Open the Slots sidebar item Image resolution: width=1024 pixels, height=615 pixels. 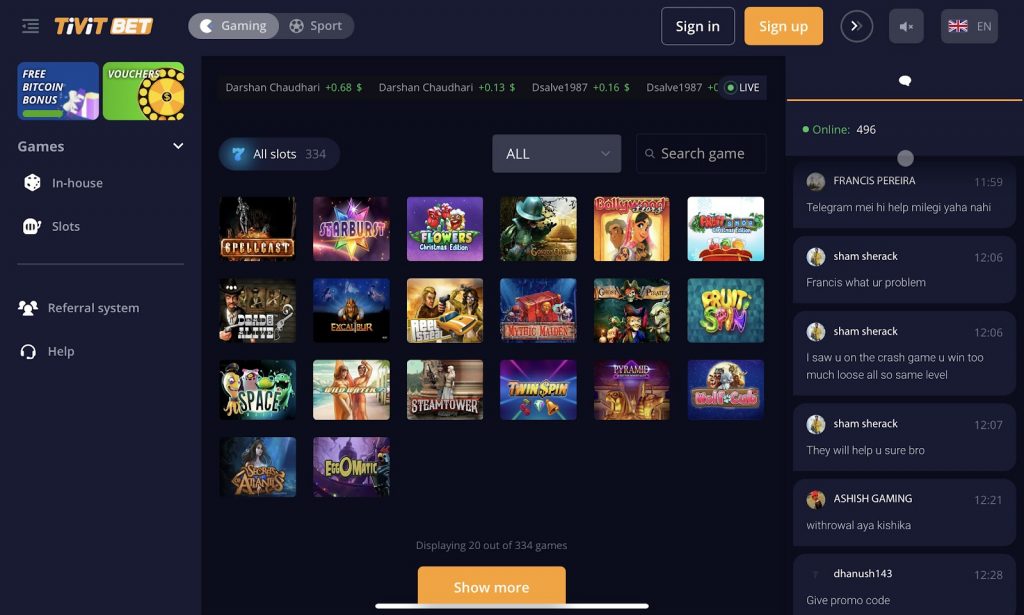(x=65, y=226)
